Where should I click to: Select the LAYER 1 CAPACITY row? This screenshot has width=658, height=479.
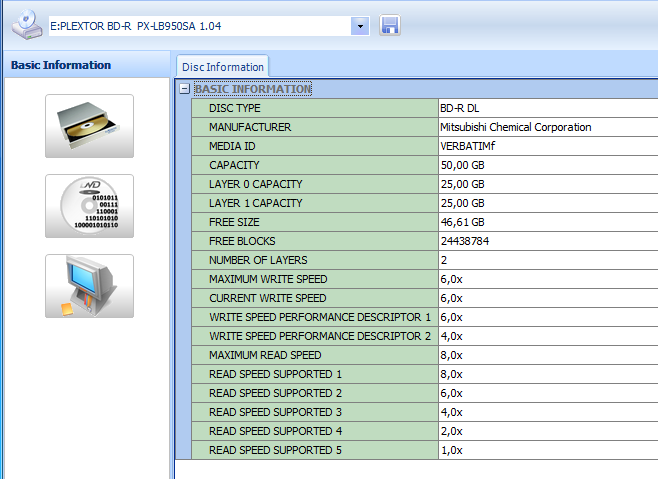click(425, 203)
